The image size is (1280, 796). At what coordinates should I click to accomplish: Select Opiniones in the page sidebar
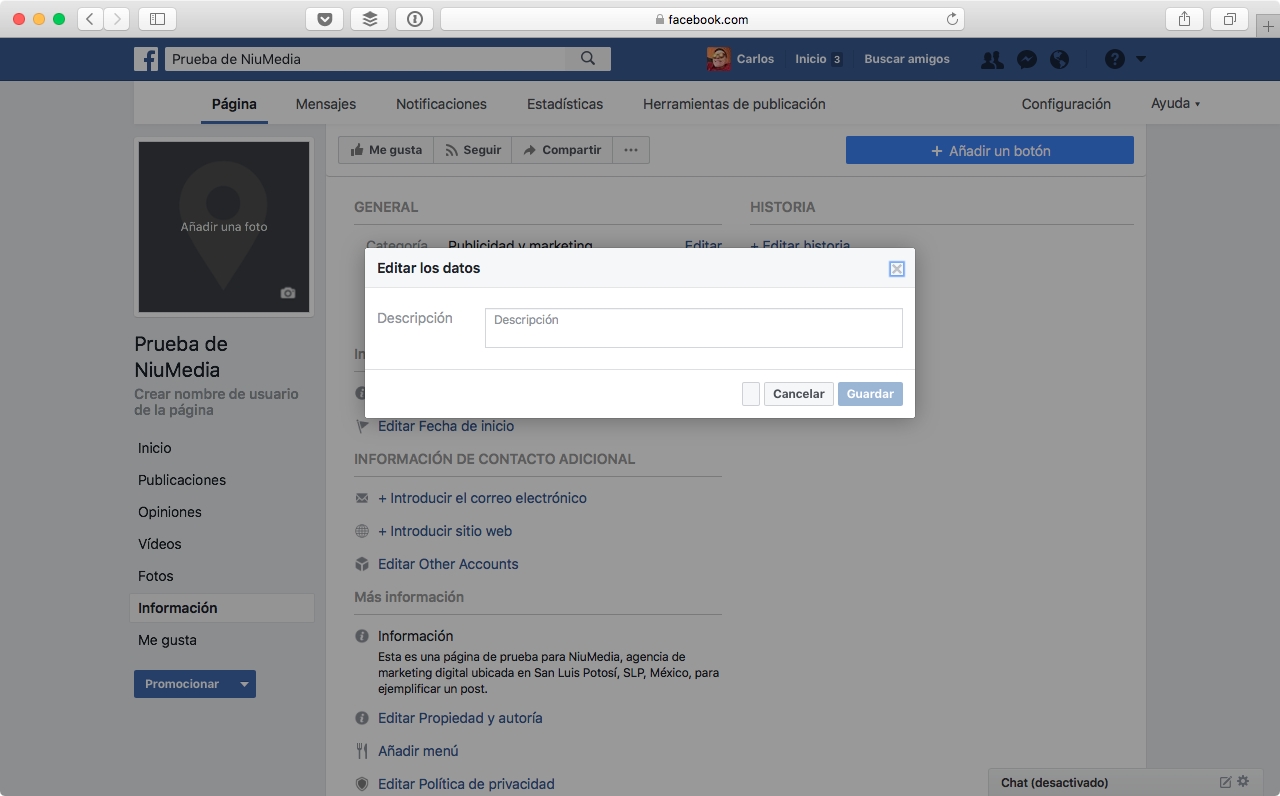pyautogui.click(x=170, y=512)
